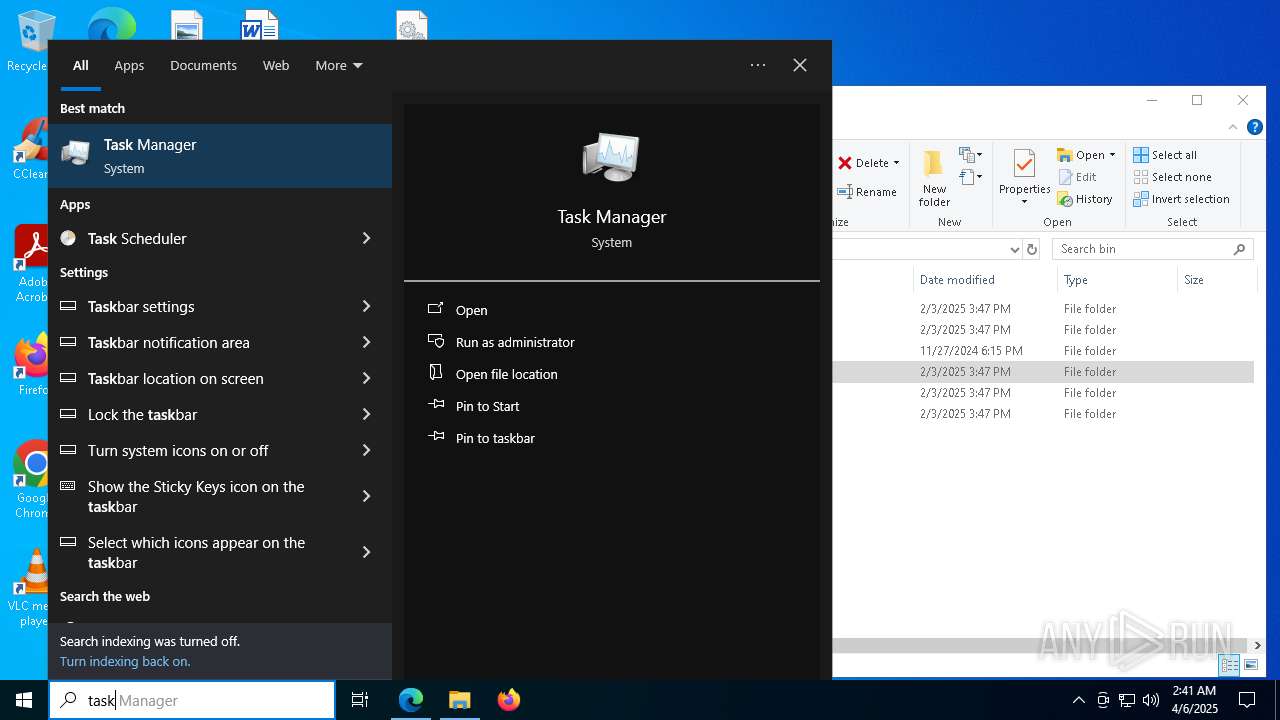Open the Open dropdown arrow in Explorer ribbon
This screenshot has height=720, width=1280.
[1112, 155]
